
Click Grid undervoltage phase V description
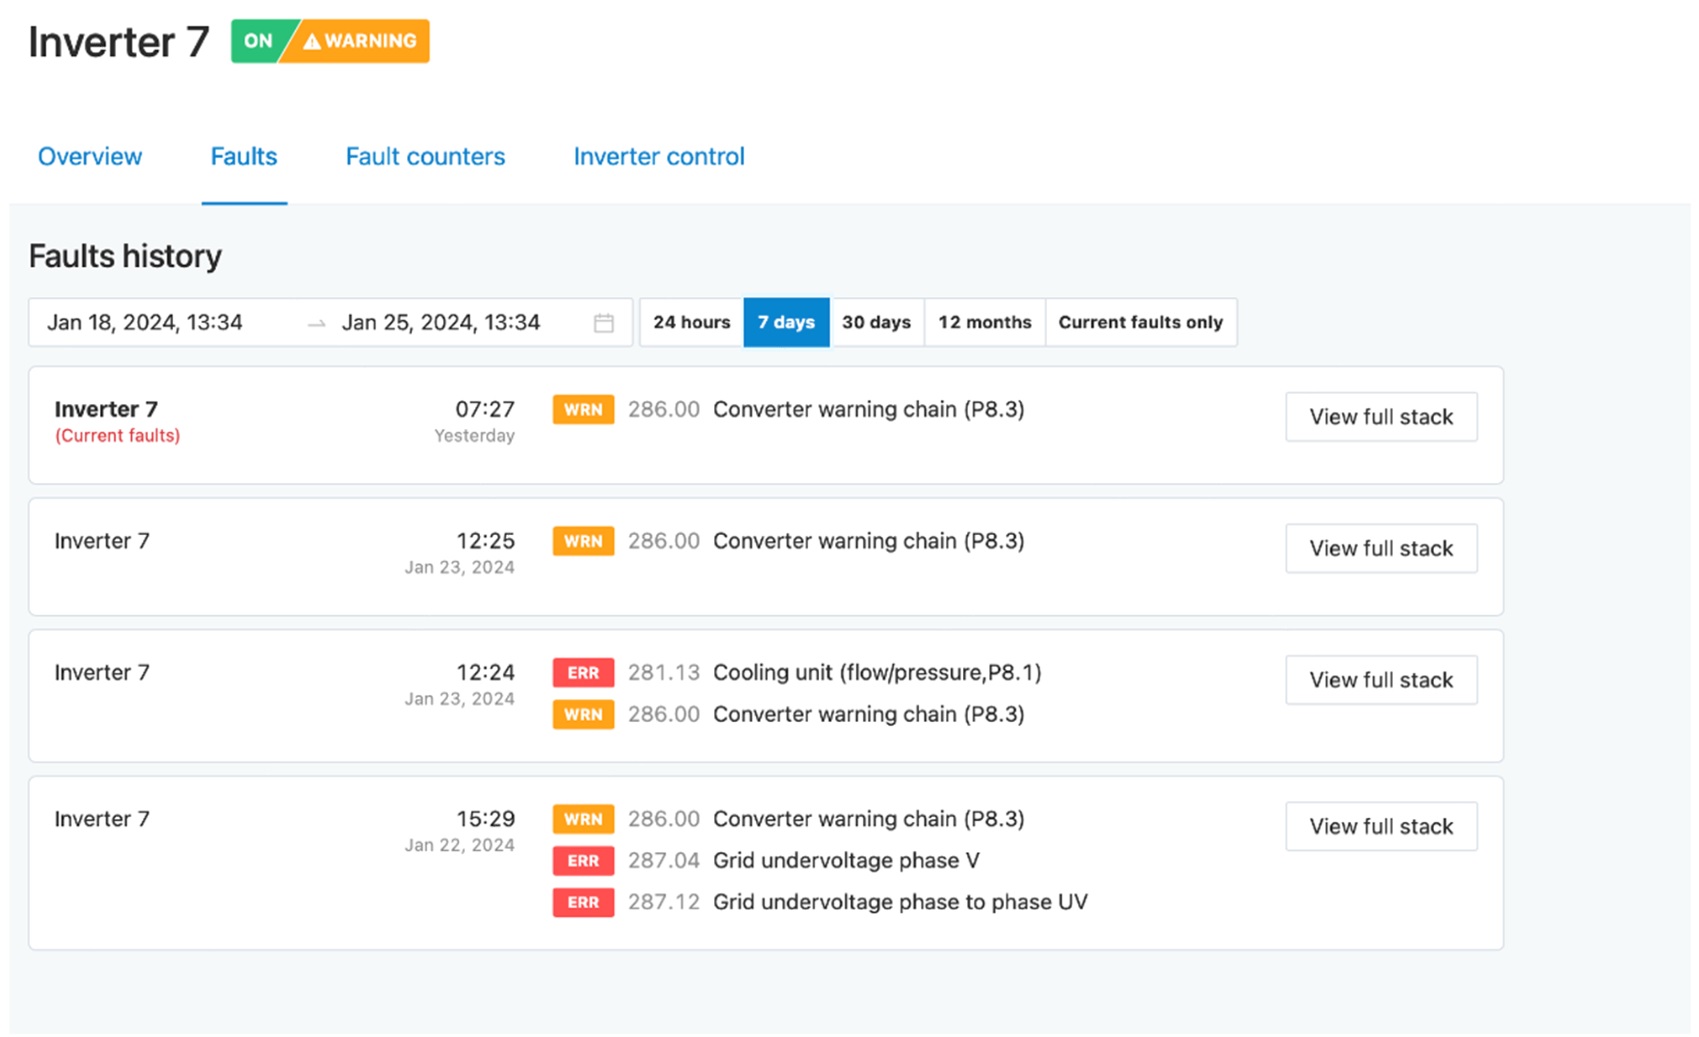[846, 860]
